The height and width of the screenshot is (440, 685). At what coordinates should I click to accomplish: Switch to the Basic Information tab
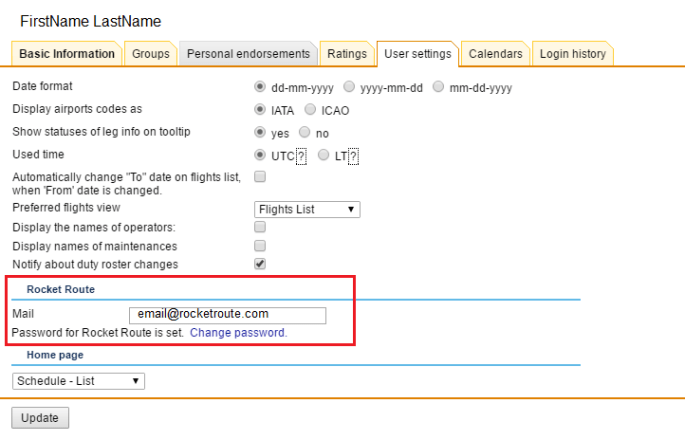pos(67,54)
